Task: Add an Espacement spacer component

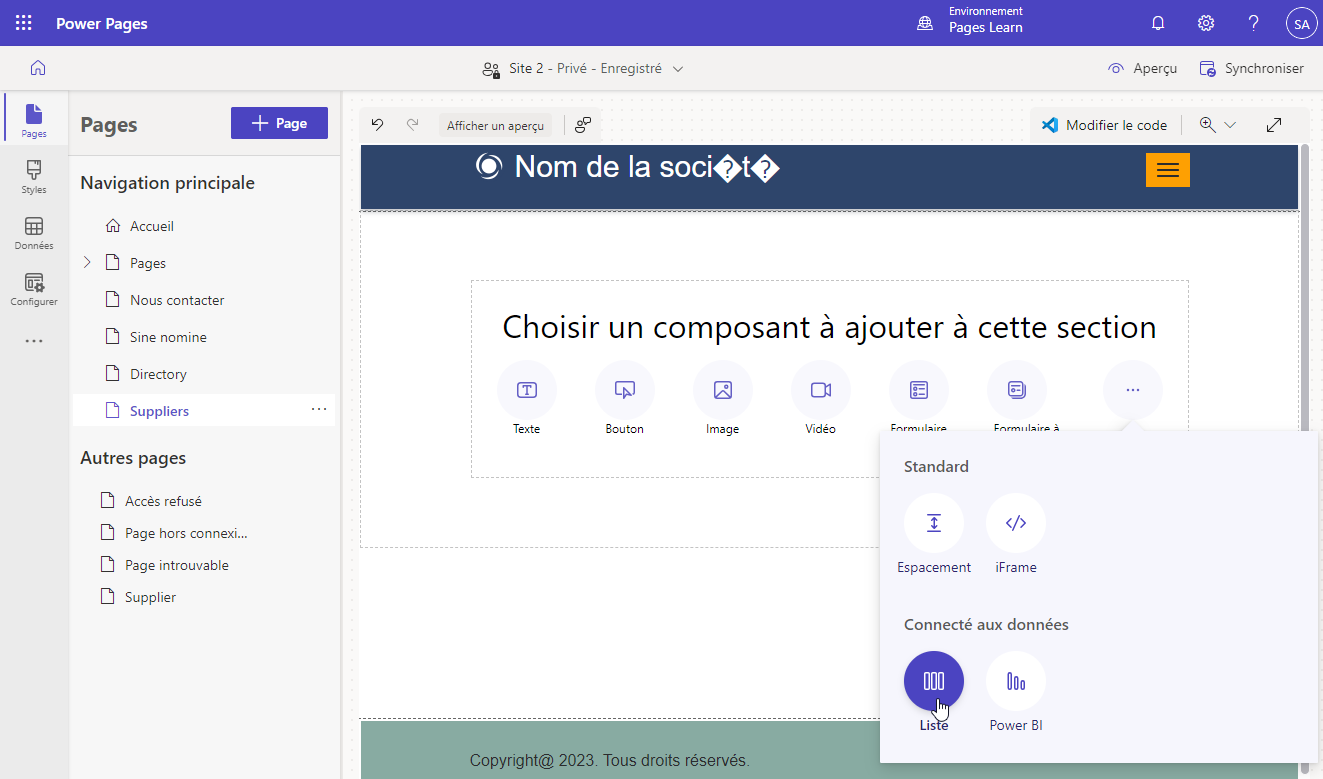Action: tap(933, 523)
